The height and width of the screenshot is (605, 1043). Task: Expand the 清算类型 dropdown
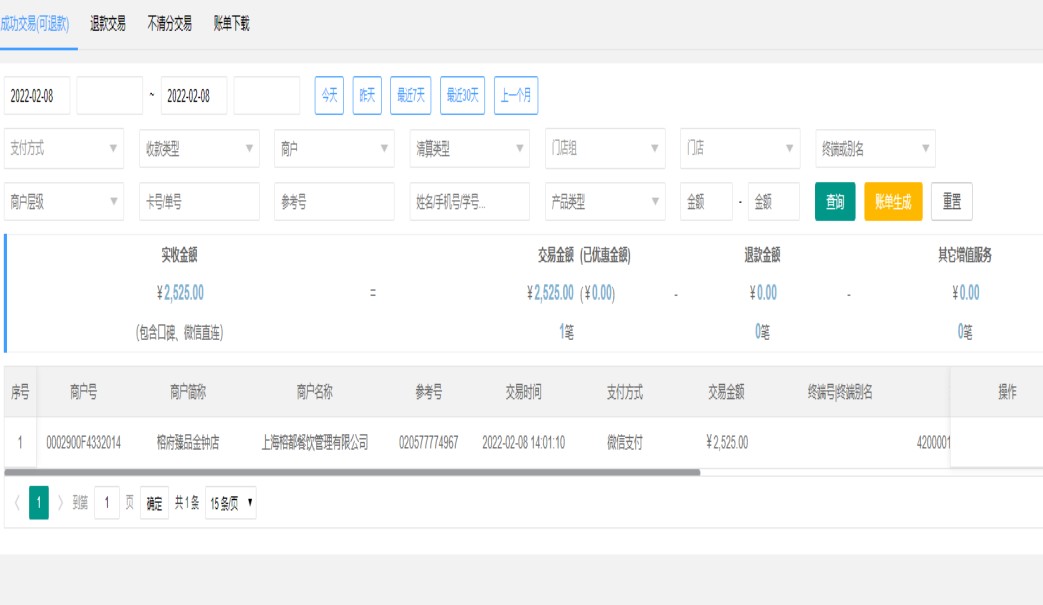click(469, 149)
